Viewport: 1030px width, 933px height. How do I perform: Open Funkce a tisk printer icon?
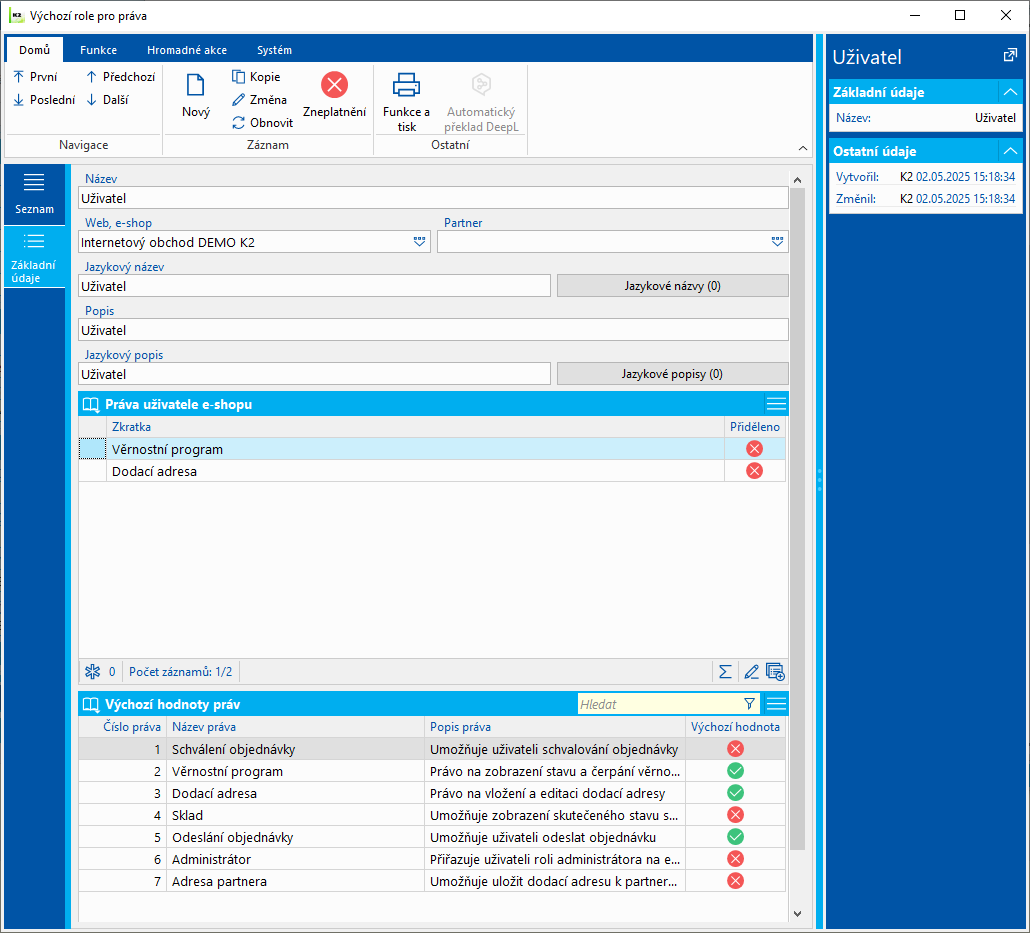coord(406,85)
